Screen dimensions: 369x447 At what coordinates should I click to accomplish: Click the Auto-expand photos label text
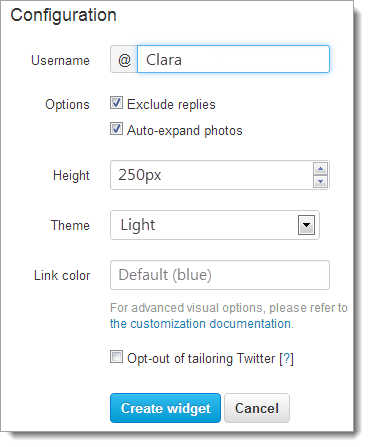pos(185,130)
